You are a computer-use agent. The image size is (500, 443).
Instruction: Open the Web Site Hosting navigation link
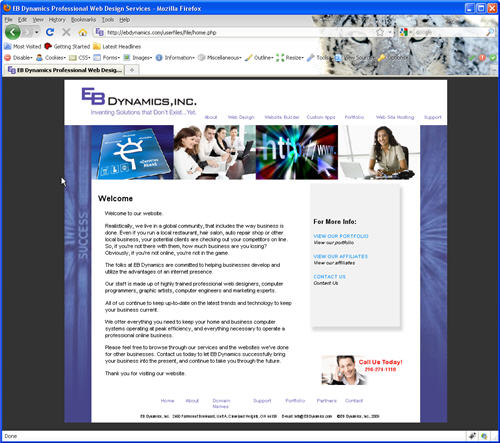pos(395,117)
